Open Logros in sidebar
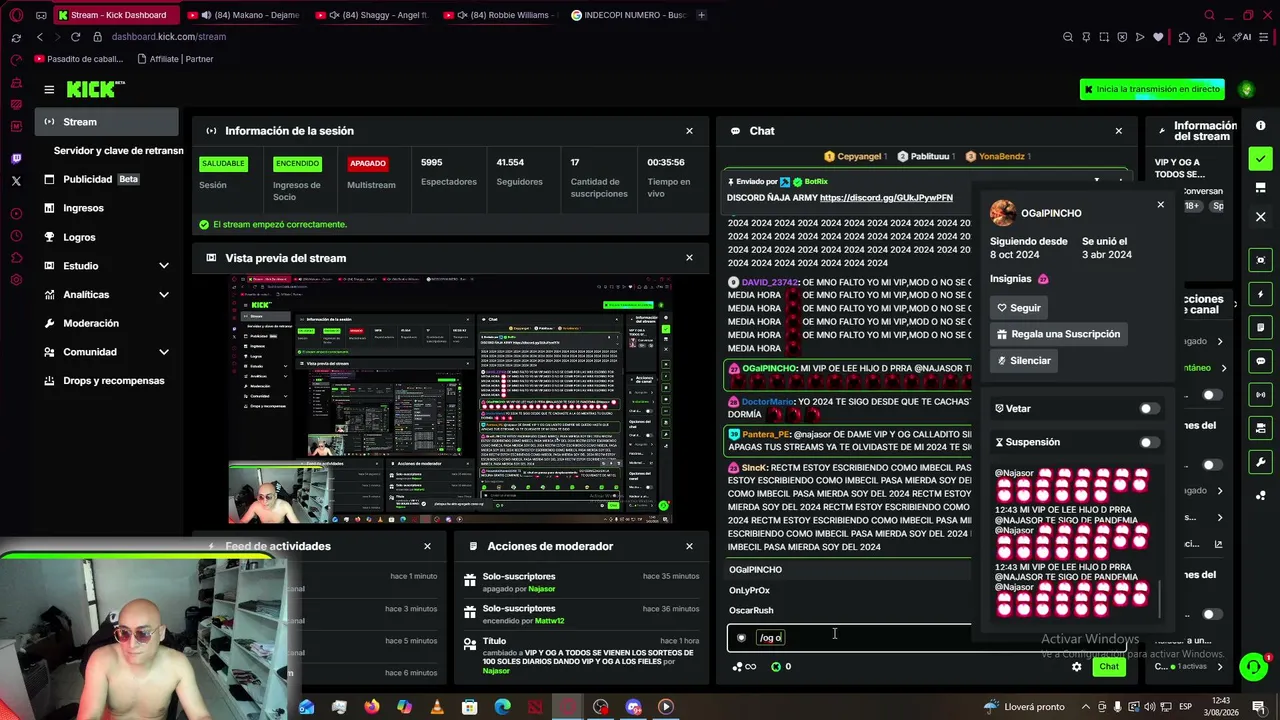This screenshot has height=720, width=1280. tap(107, 237)
